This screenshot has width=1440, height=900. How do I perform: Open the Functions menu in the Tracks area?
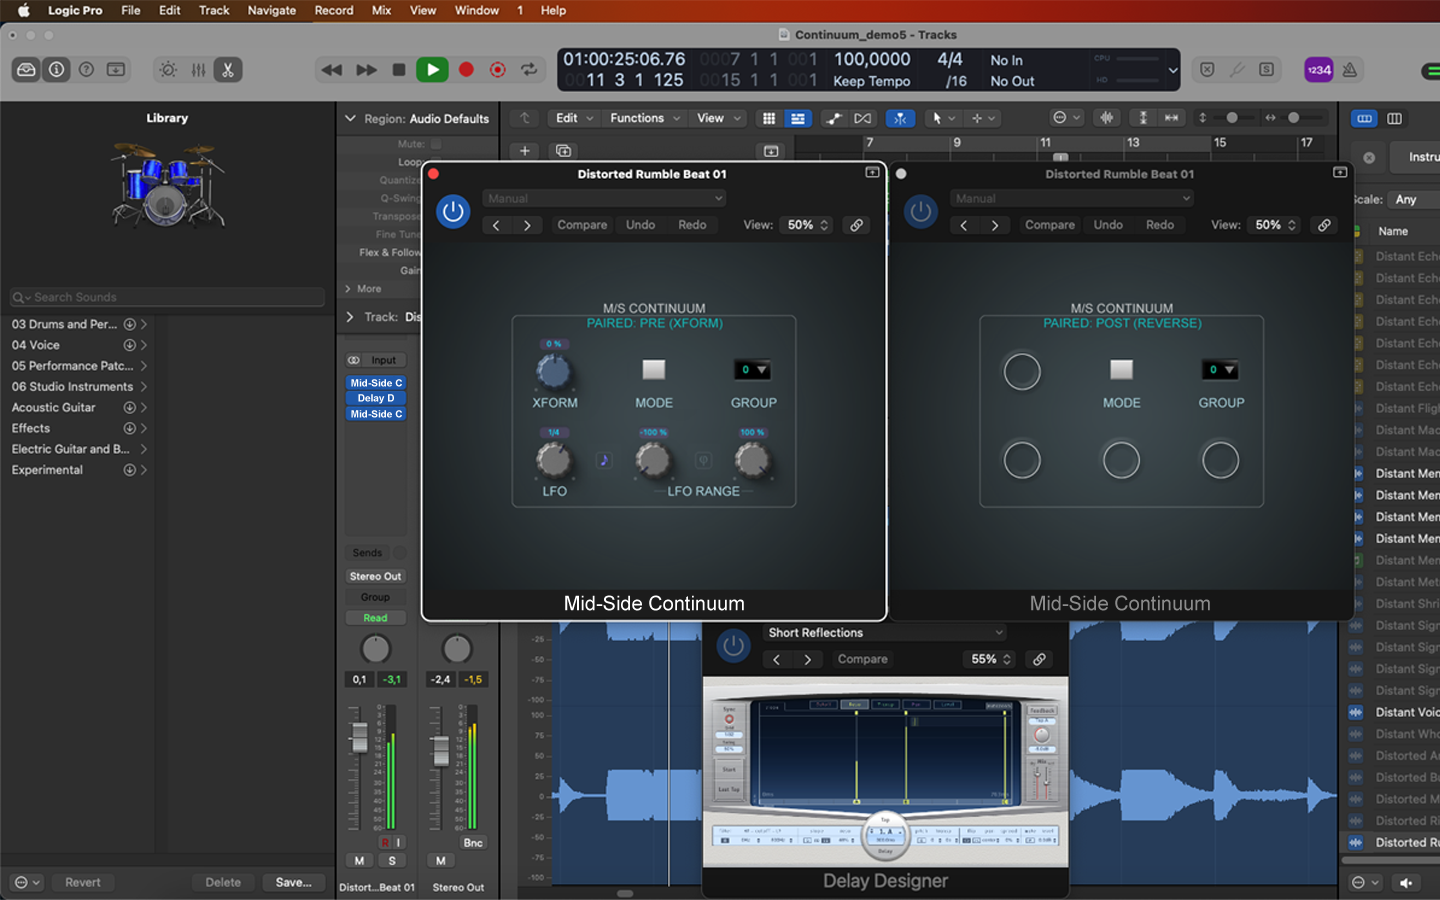(645, 118)
